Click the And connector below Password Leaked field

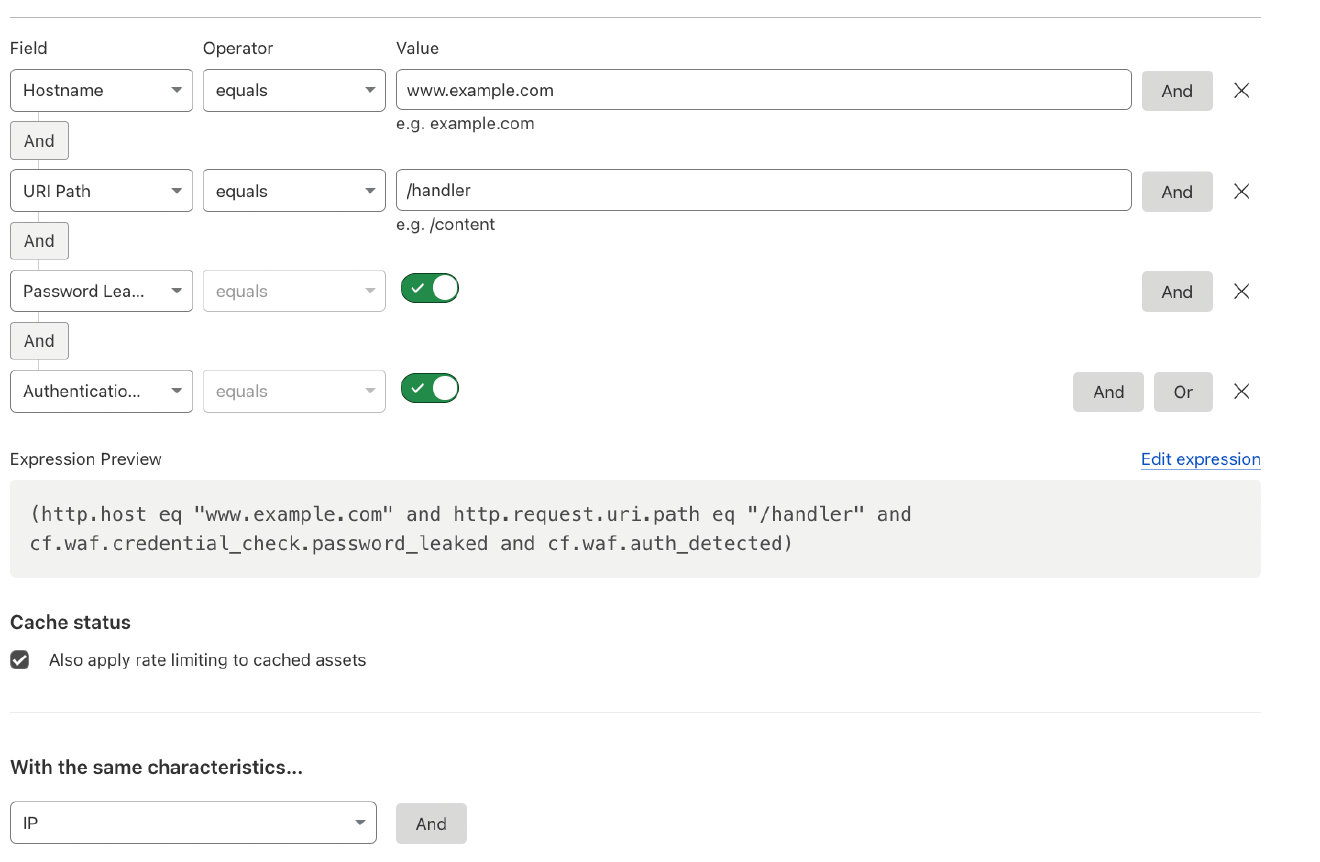(x=39, y=341)
